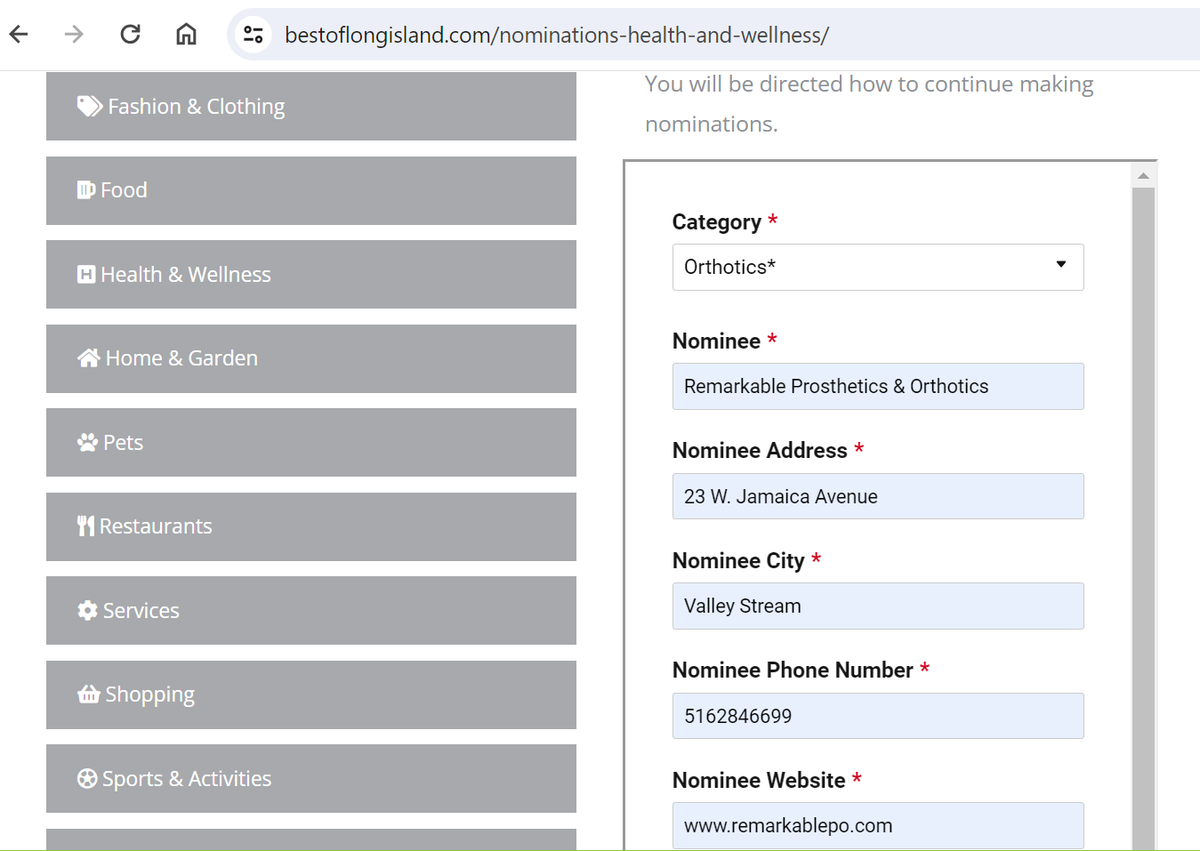Click the 'Nominee Phone Number' label

pyautogui.click(x=793, y=670)
